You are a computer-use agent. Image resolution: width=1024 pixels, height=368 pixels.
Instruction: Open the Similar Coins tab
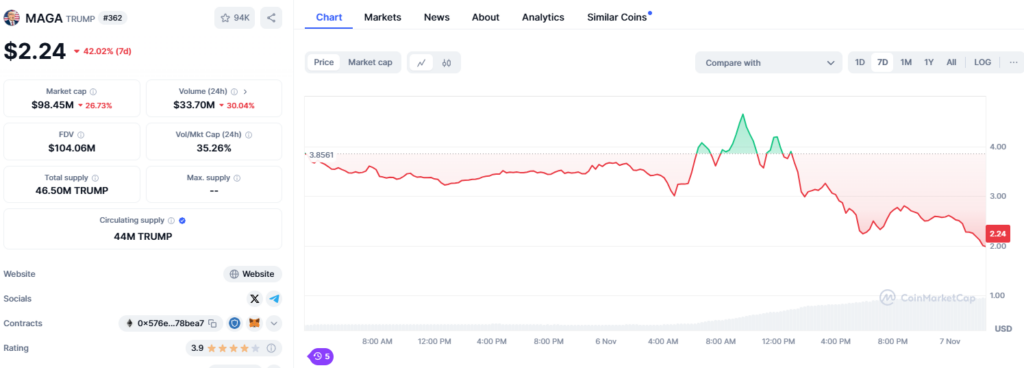click(x=617, y=18)
